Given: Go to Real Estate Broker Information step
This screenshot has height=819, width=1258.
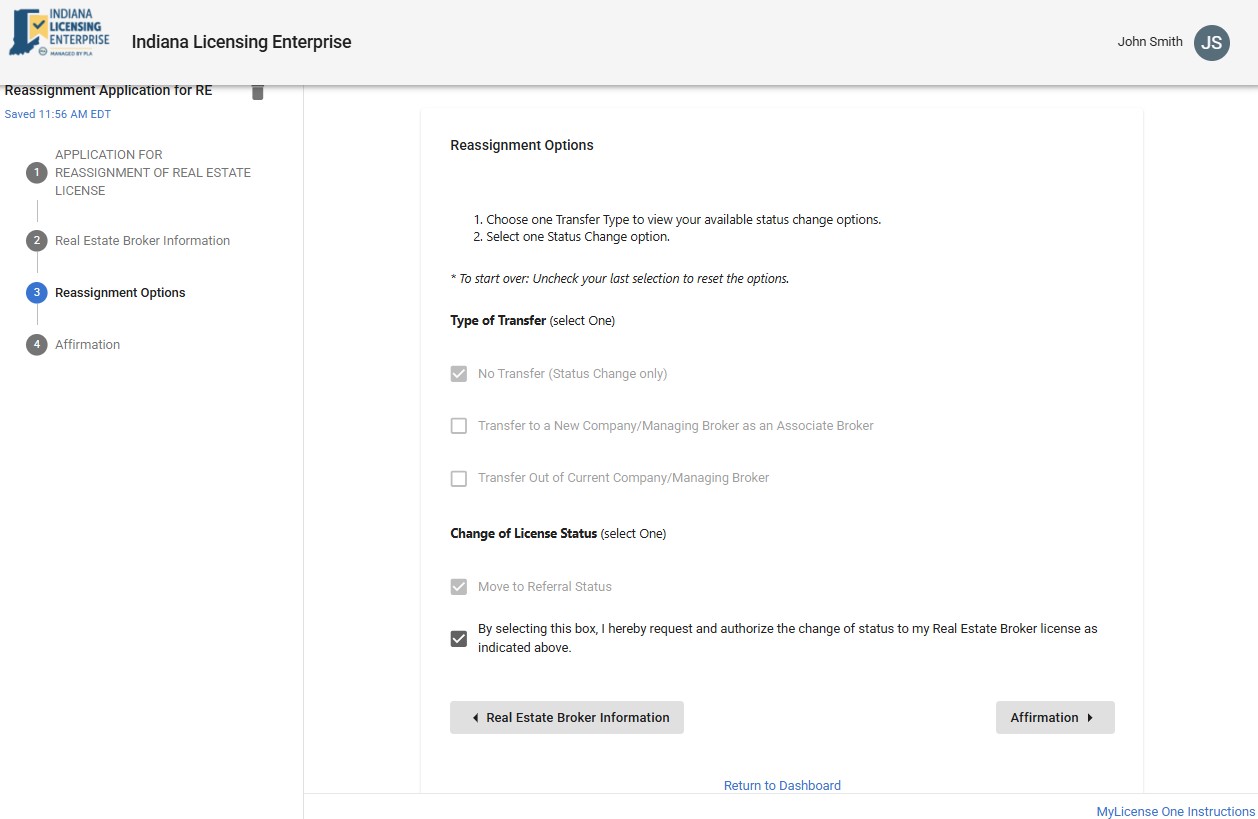Looking at the screenshot, I should point(567,718).
